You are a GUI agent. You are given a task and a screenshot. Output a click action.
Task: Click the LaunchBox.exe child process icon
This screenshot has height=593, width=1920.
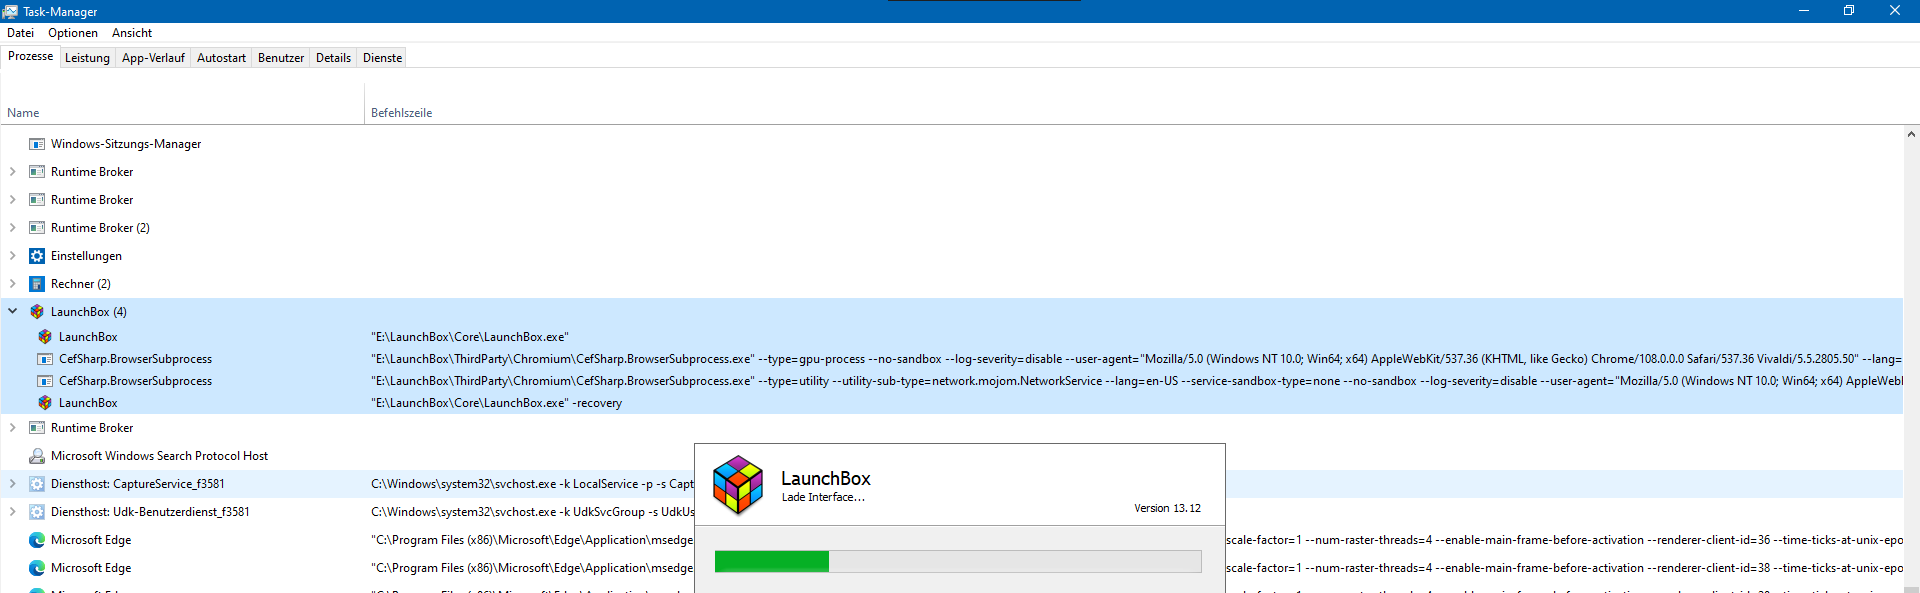pyautogui.click(x=45, y=337)
